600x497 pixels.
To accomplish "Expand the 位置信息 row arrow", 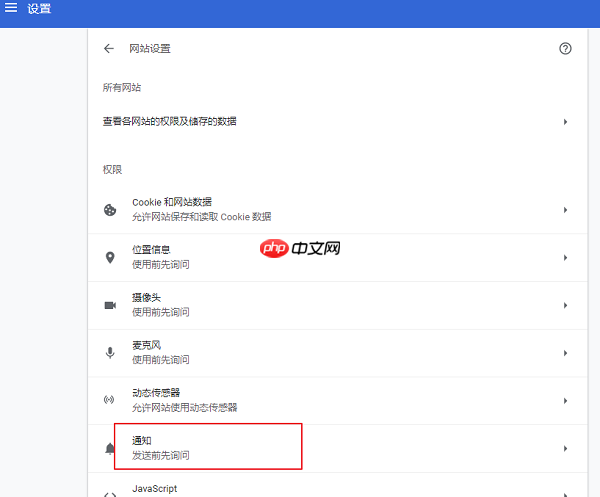I will point(565,257).
